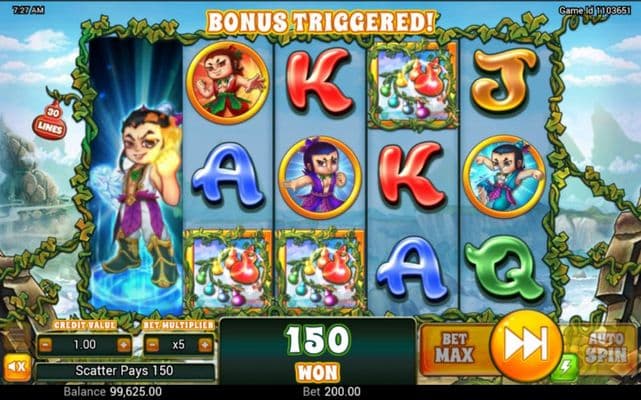Click the gold J symbol

505,81
